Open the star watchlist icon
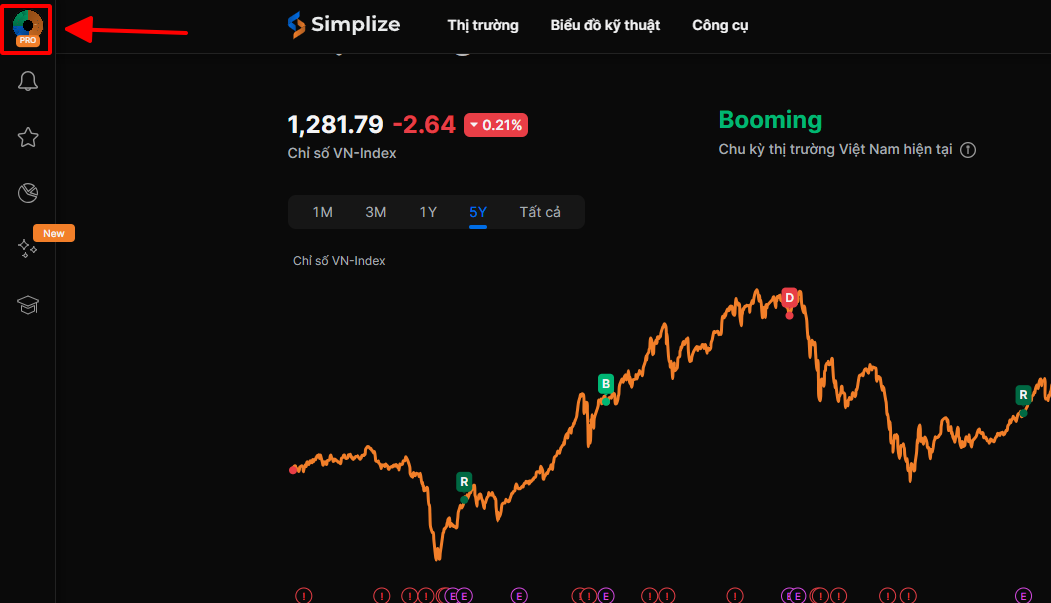1051x603 pixels. click(28, 138)
